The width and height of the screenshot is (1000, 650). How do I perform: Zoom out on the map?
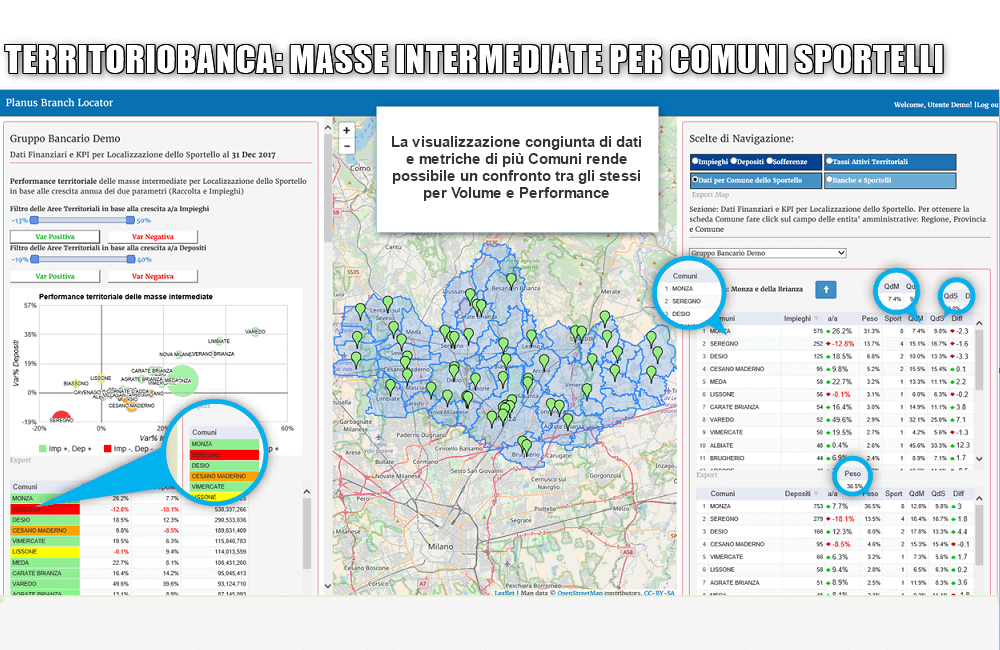(346, 146)
